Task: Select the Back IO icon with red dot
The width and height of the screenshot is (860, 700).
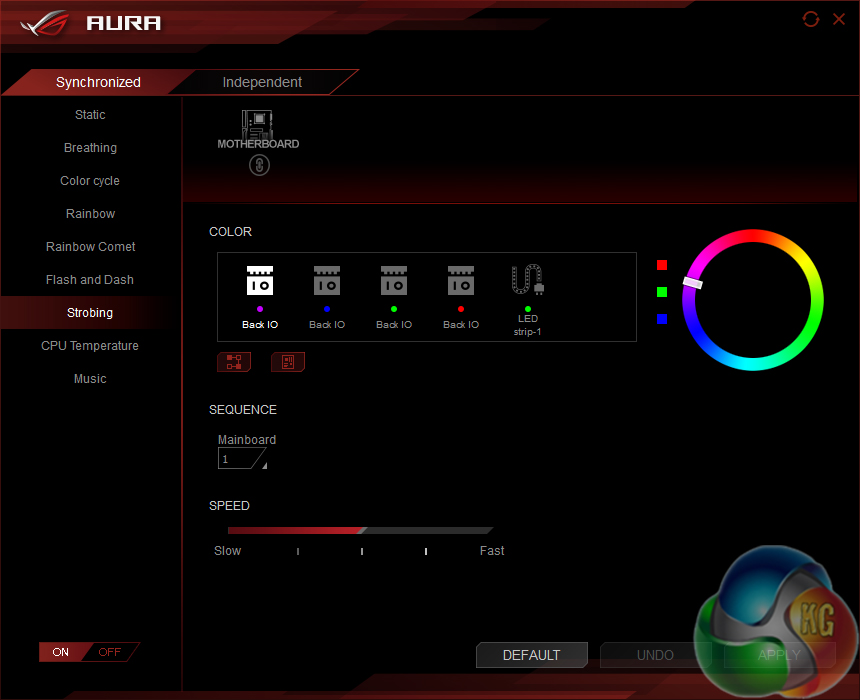Action: [x=461, y=281]
